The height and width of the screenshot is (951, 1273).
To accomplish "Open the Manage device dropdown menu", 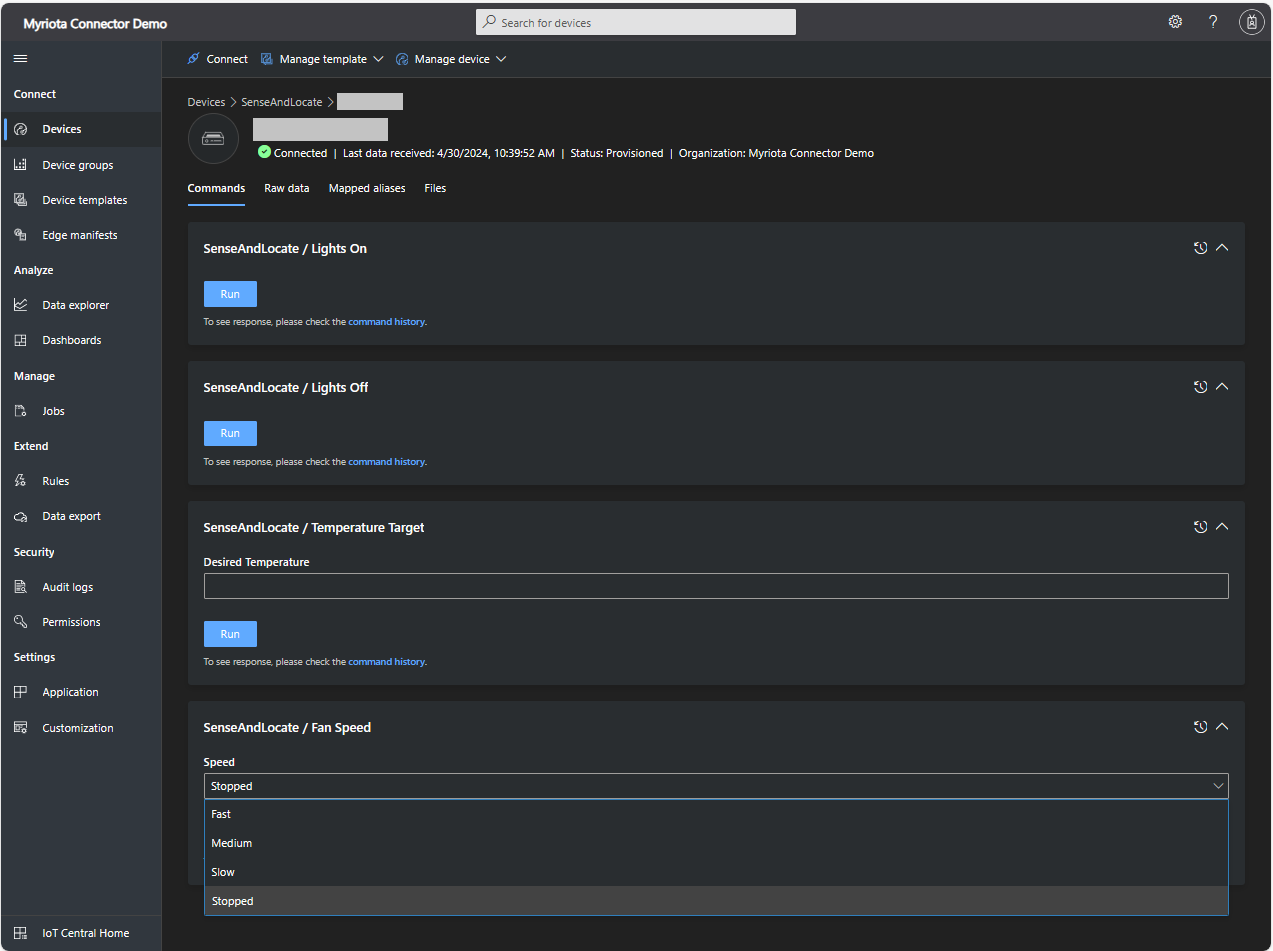I will click(451, 59).
